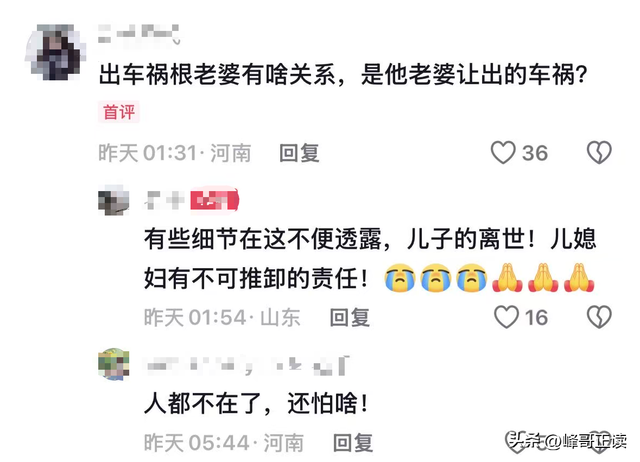Tap 回复 under the 05:44 河南 comment
640x462 pixels.
pos(353,443)
